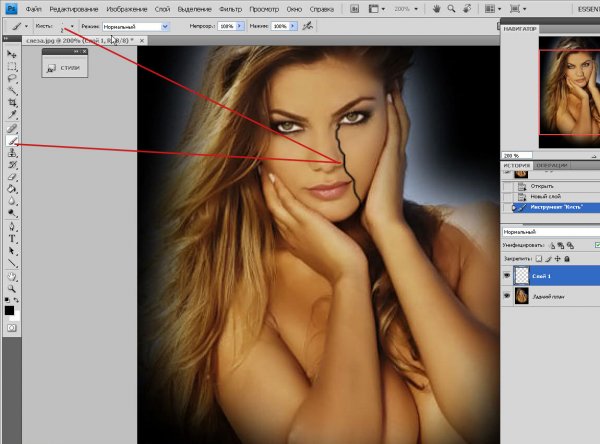
Task: Open the Фильтр menu
Action: coord(230,9)
